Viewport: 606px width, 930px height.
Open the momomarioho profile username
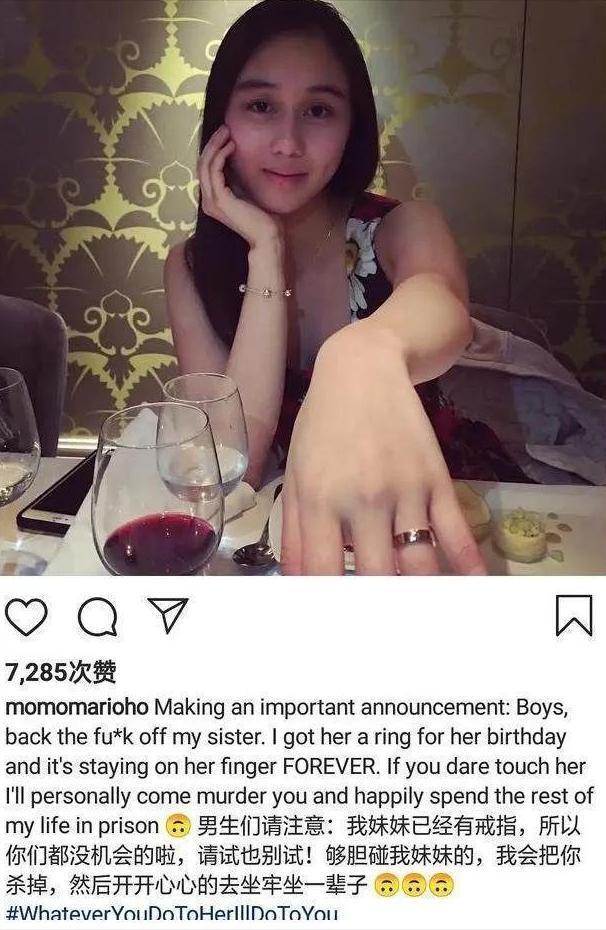78,707
